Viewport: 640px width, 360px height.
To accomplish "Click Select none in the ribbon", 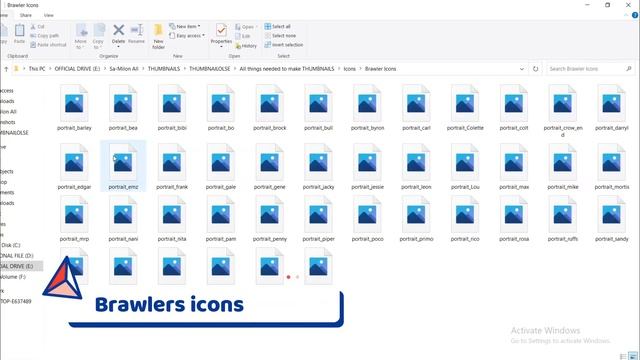I will (x=280, y=36).
